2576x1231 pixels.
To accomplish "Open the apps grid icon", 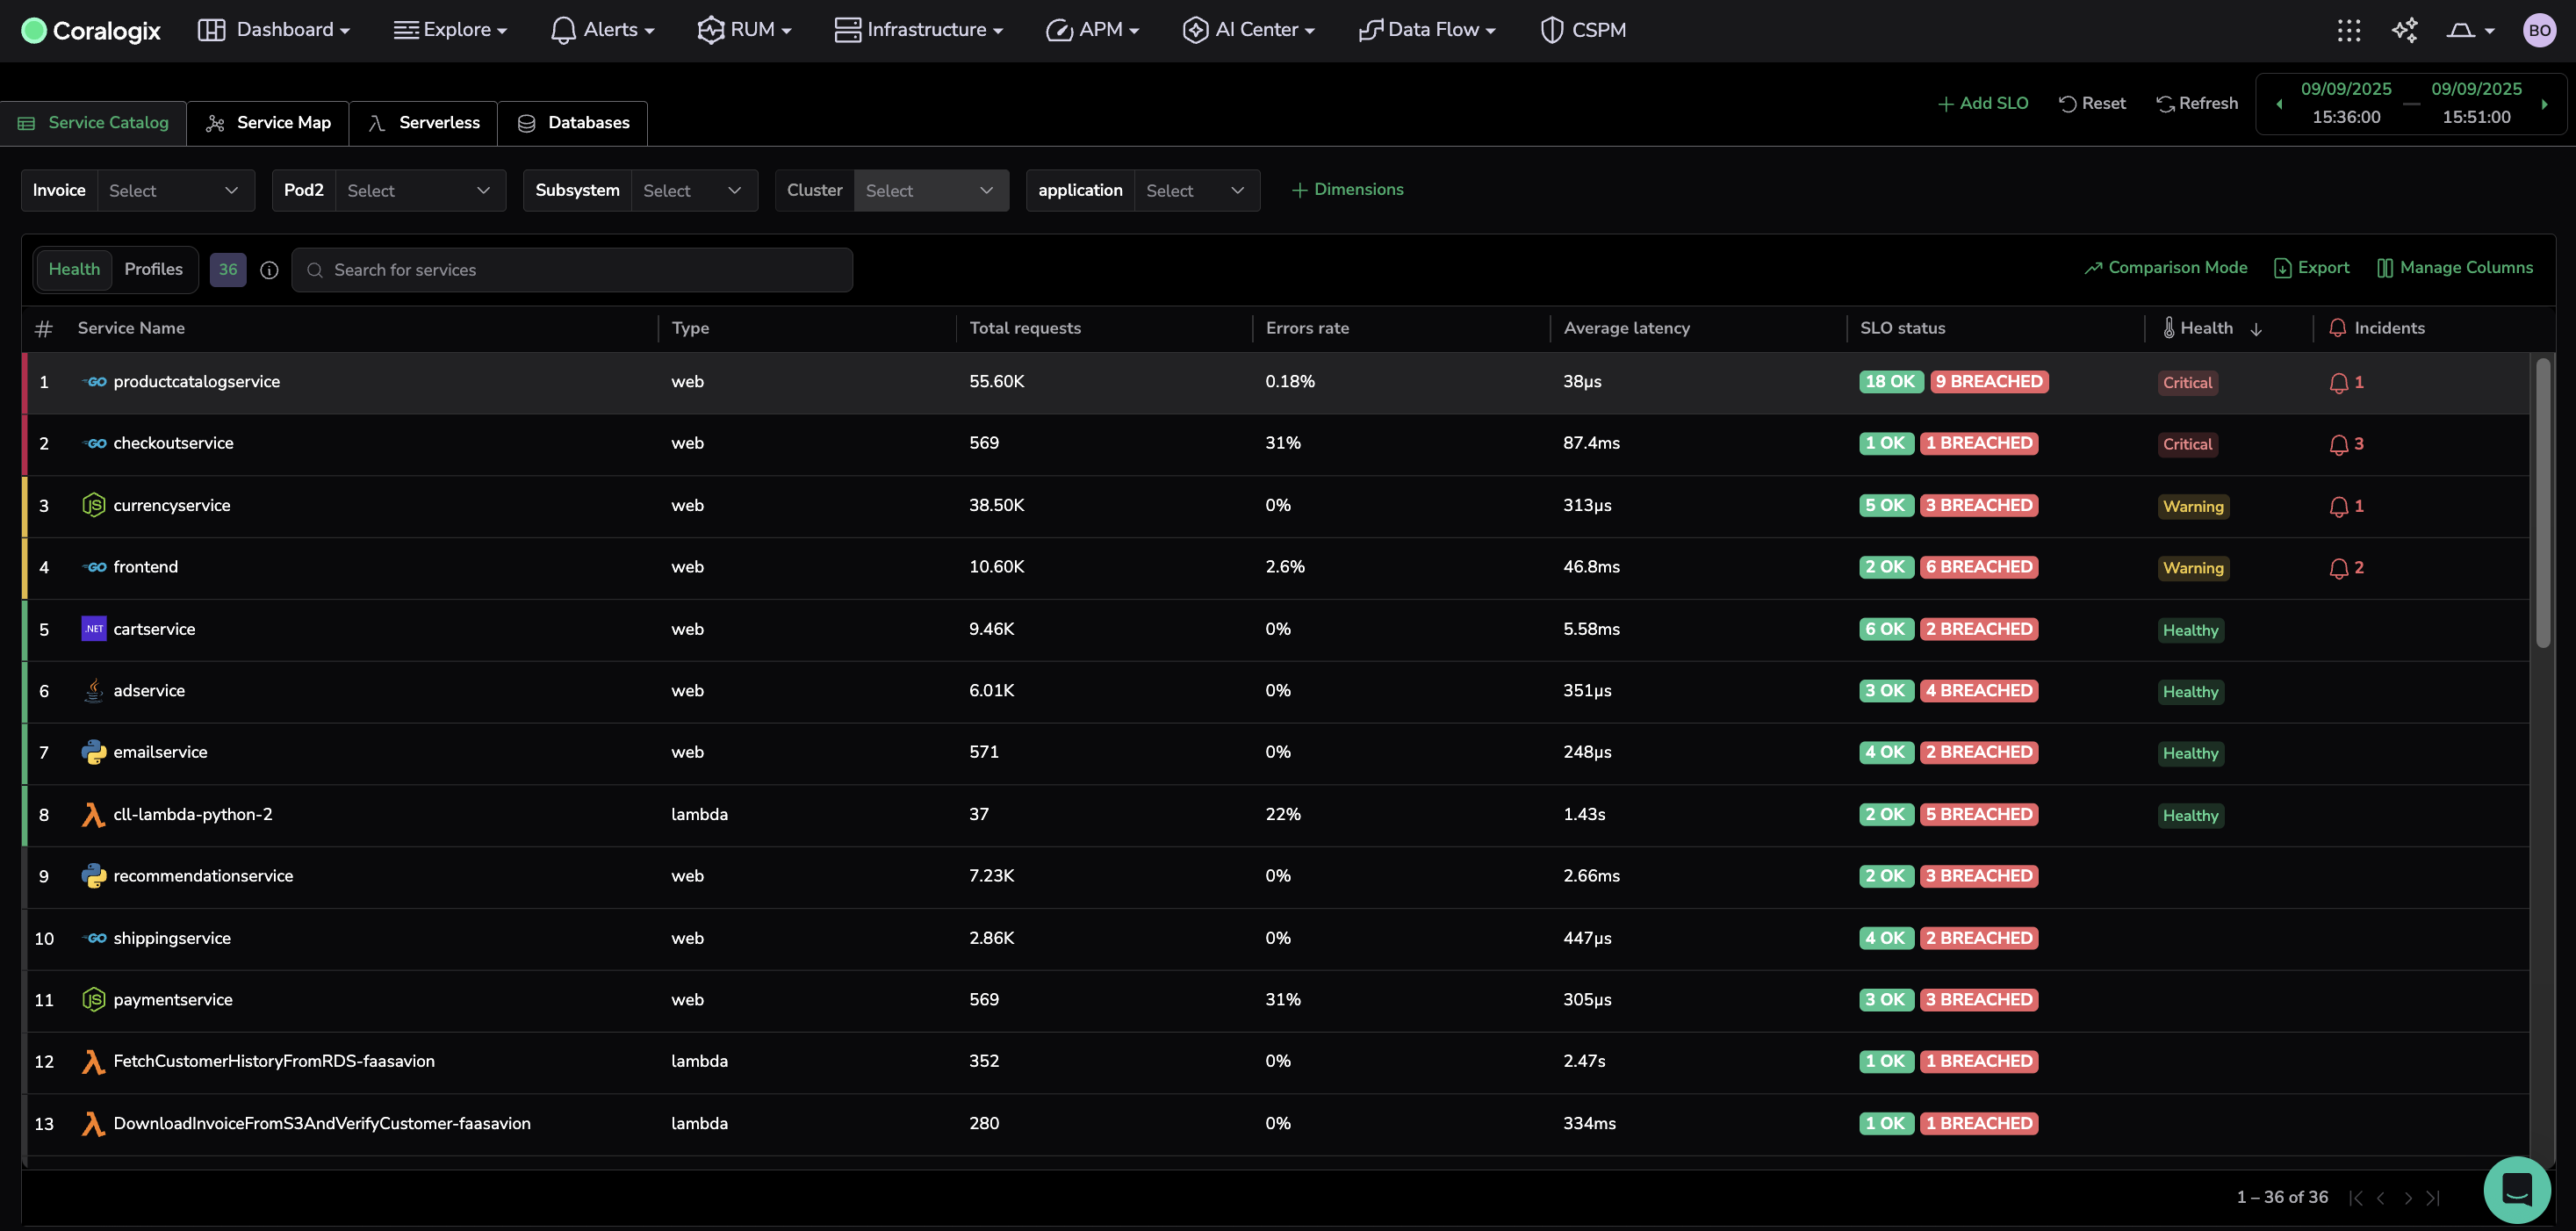I will (x=2348, y=30).
